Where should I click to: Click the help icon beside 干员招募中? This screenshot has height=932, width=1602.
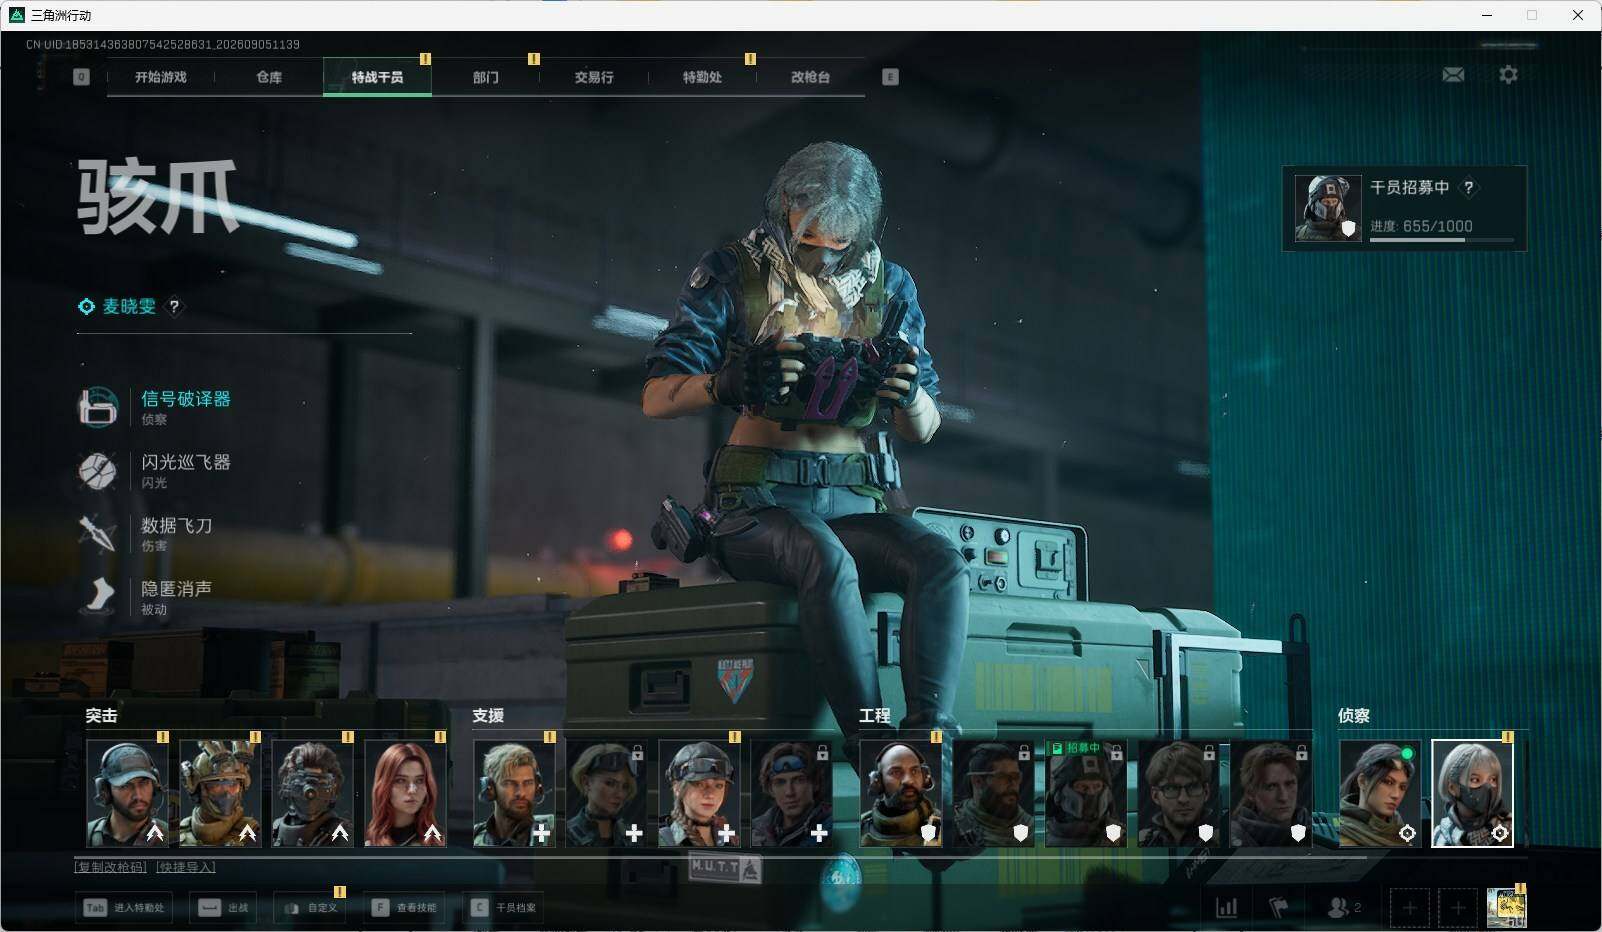pyautogui.click(x=1468, y=187)
